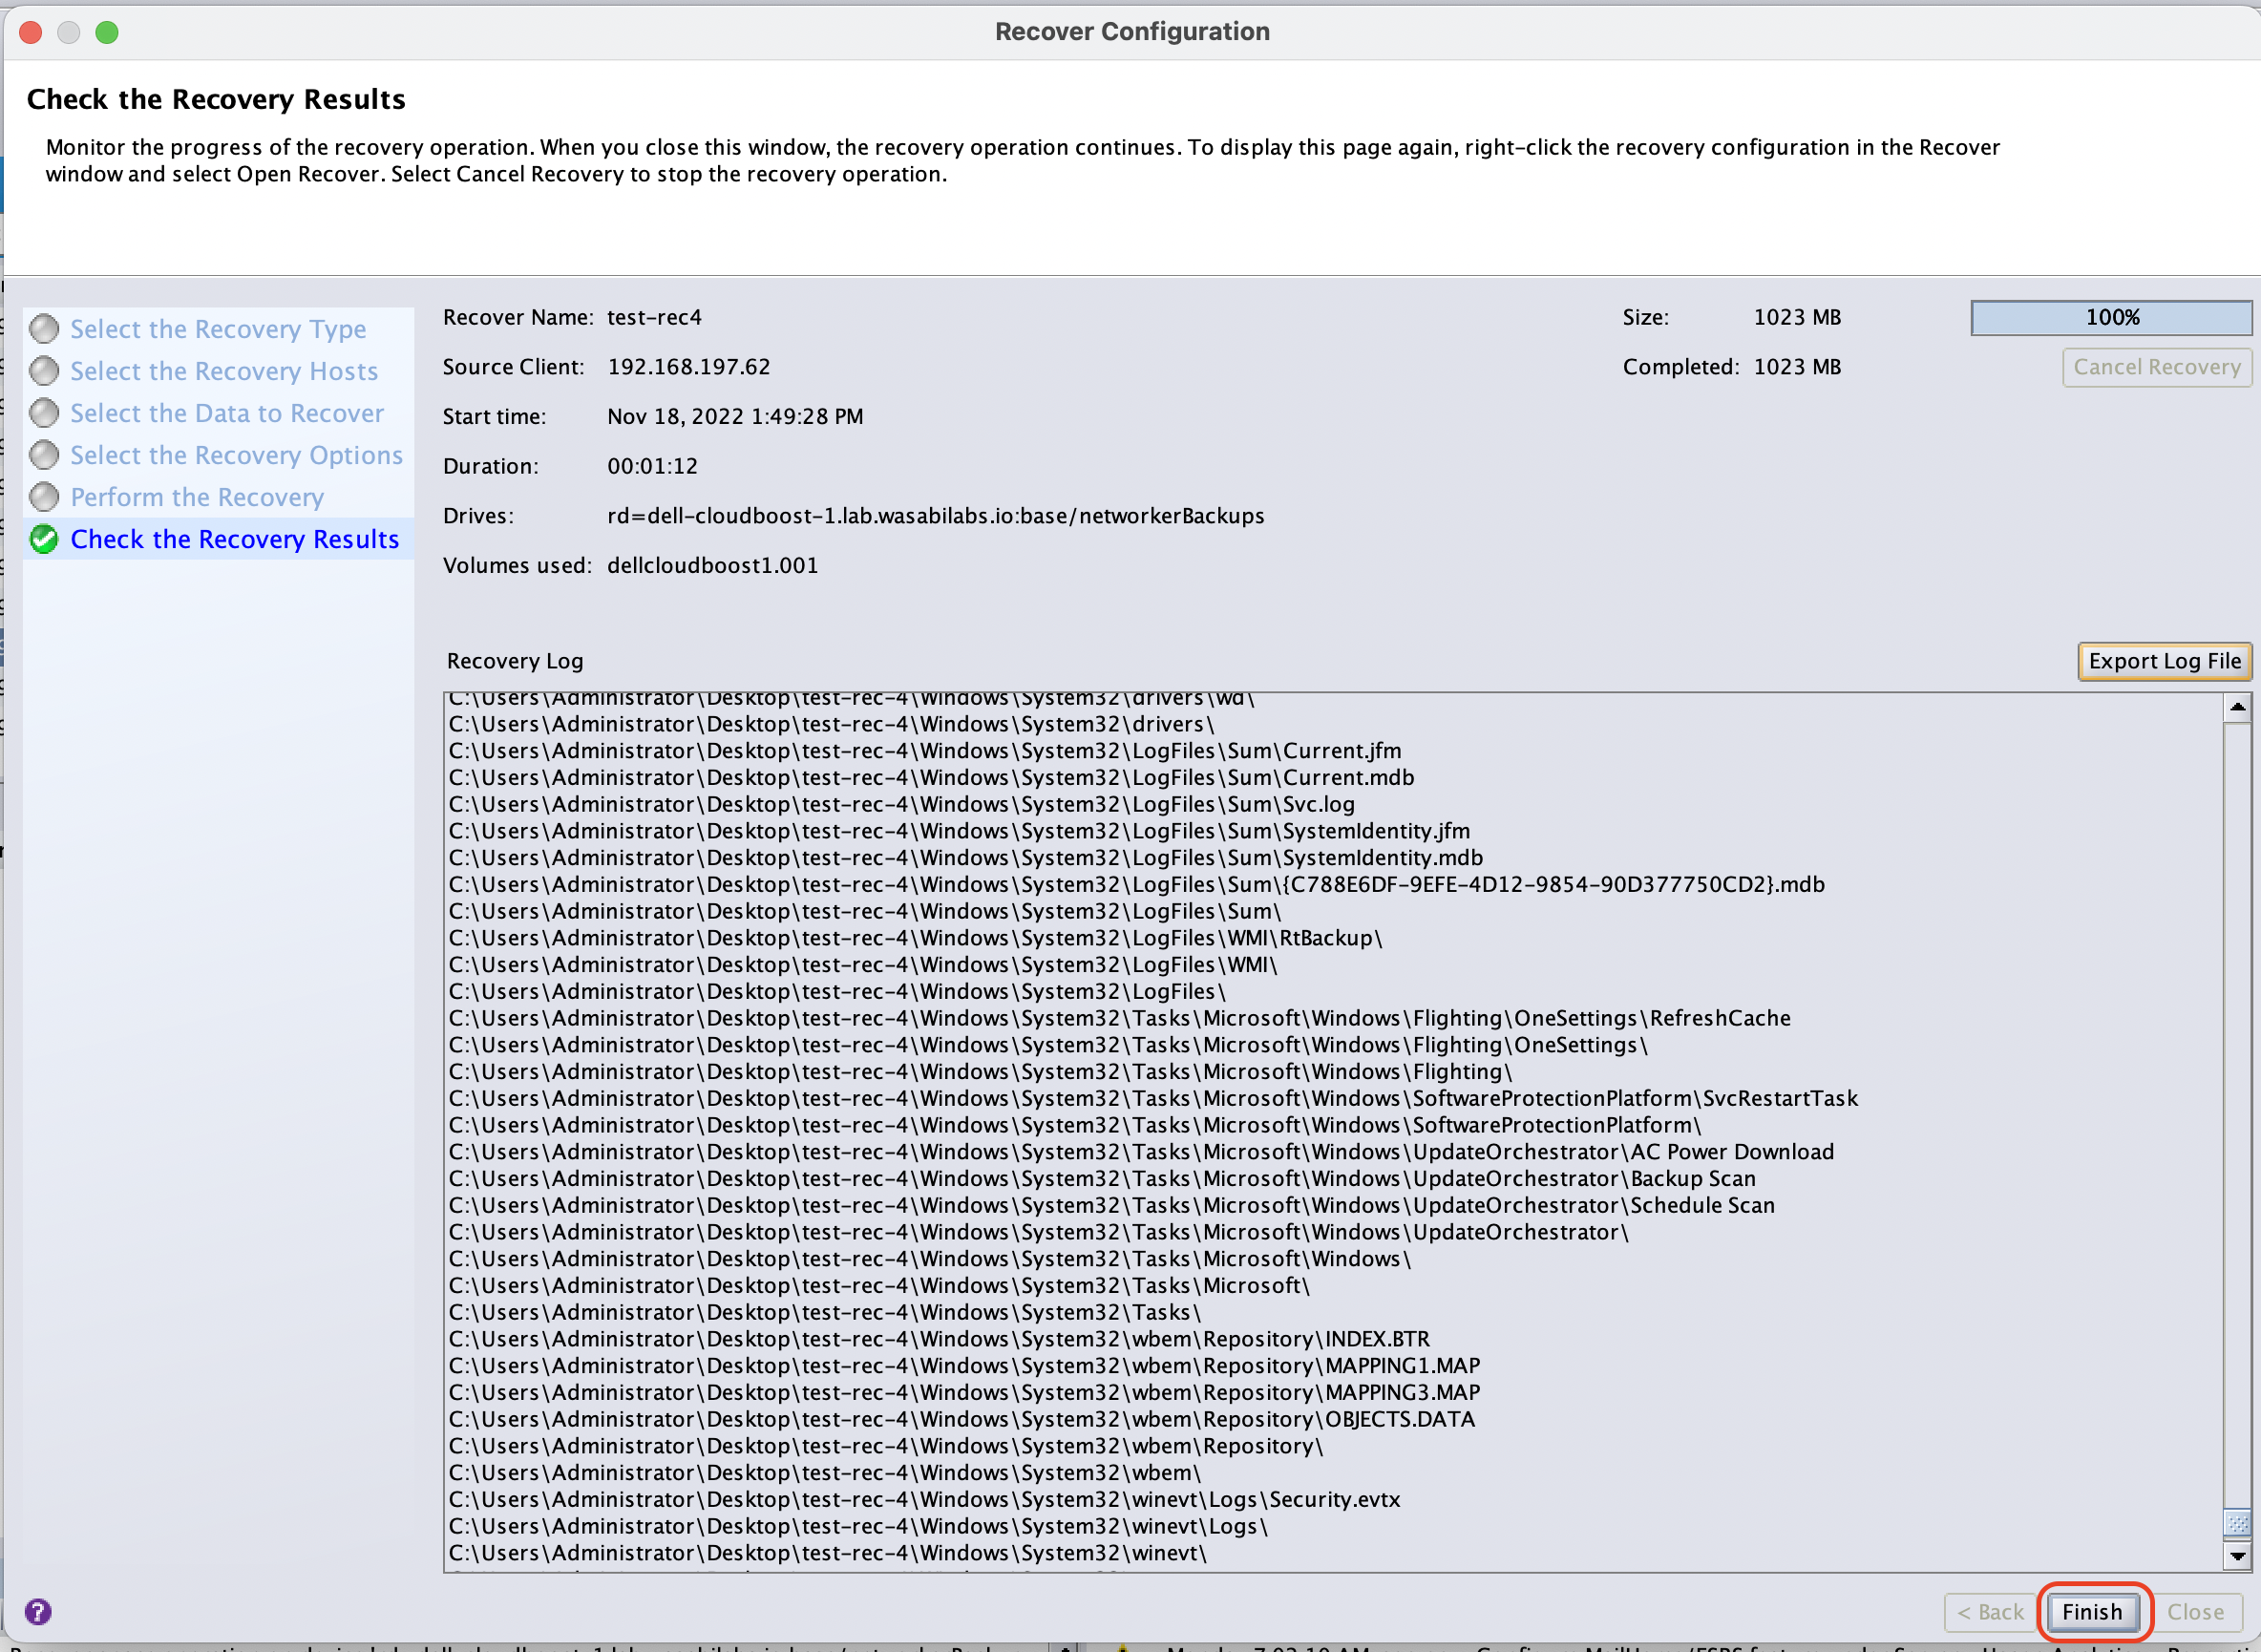The width and height of the screenshot is (2261, 1652).
Task: Click the Completed 1023 MB value
Action: click(x=1797, y=367)
